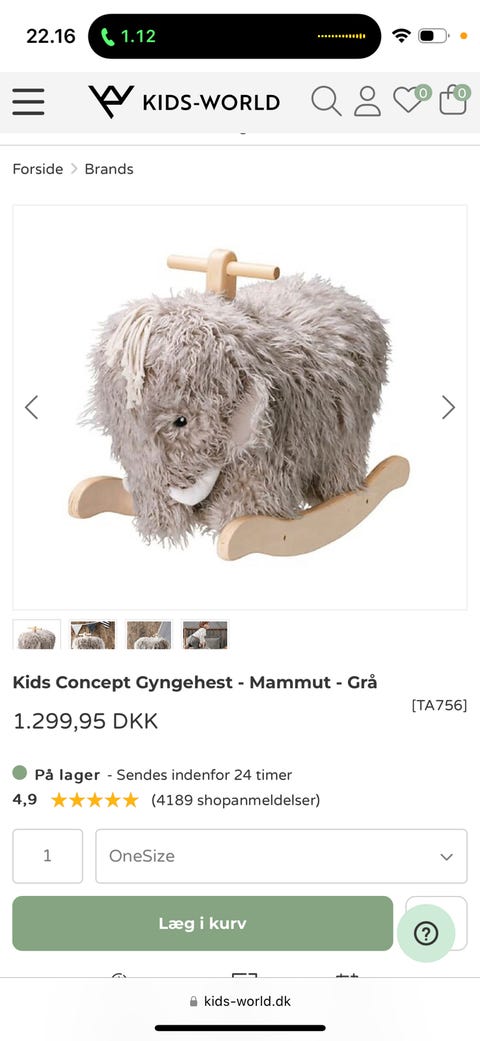Open the search magnifier icon
This screenshot has height=1041, width=480.
326,102
